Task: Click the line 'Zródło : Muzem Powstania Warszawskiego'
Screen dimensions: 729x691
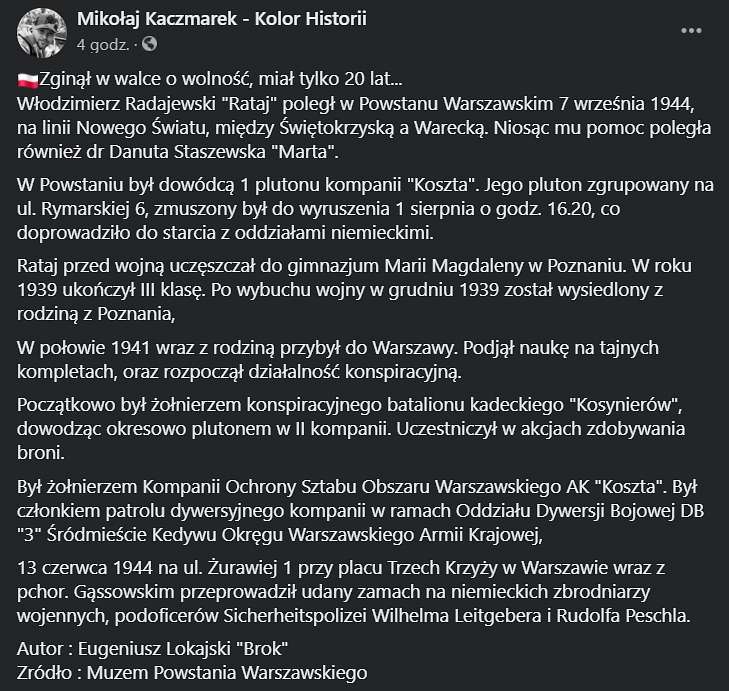Action: [192, 673]
